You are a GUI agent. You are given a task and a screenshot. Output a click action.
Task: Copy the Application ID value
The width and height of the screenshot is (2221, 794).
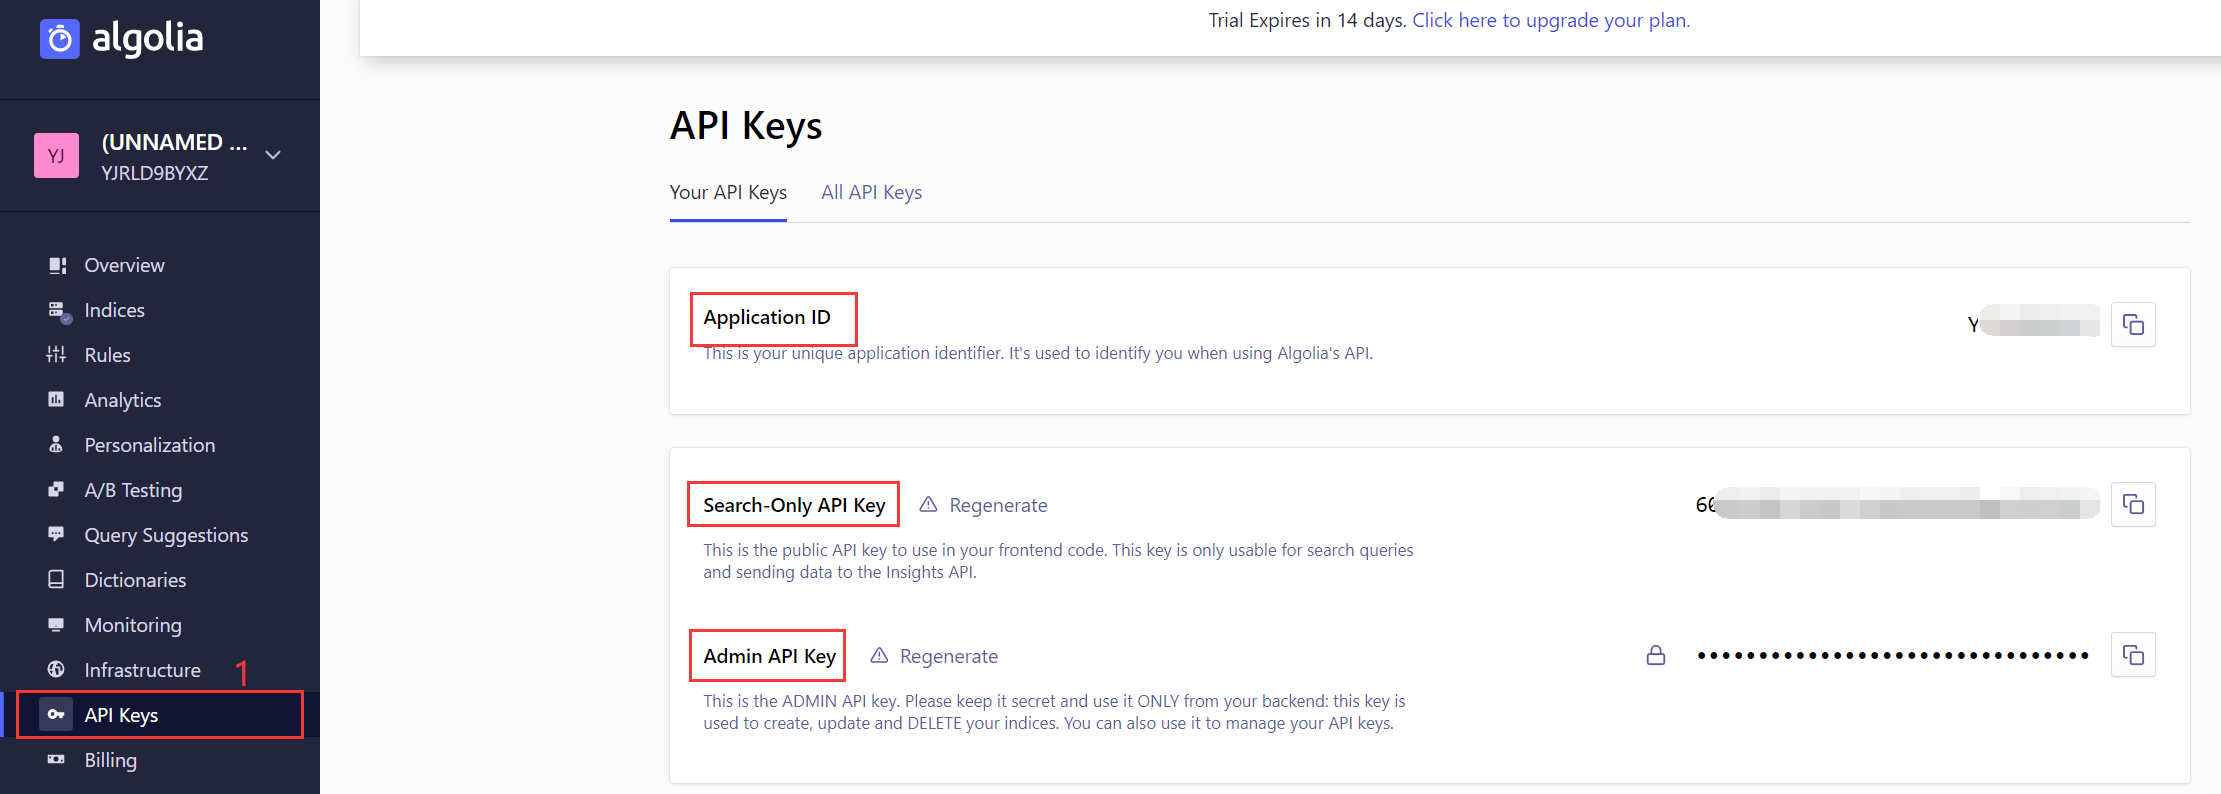[2133, 324]
